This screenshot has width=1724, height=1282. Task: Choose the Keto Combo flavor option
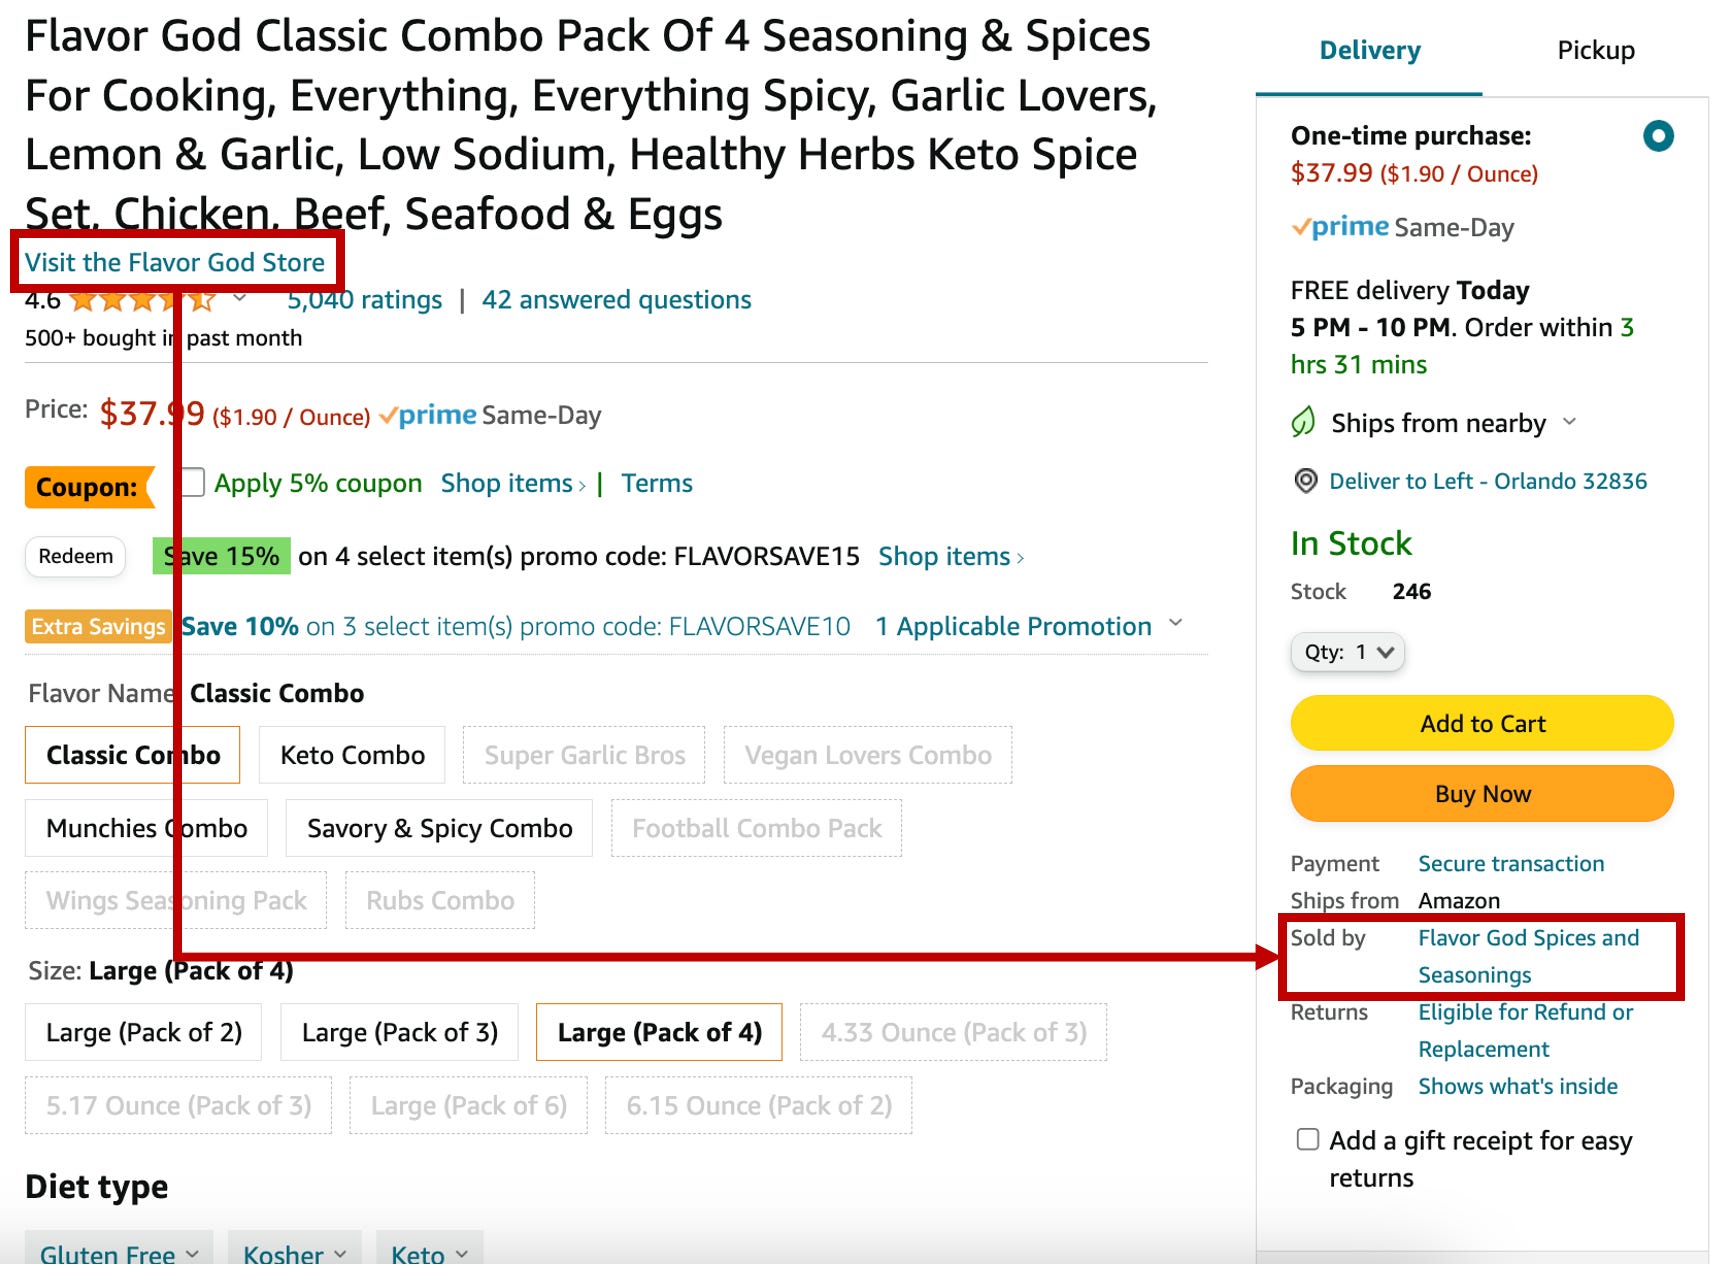coord(352,755)
